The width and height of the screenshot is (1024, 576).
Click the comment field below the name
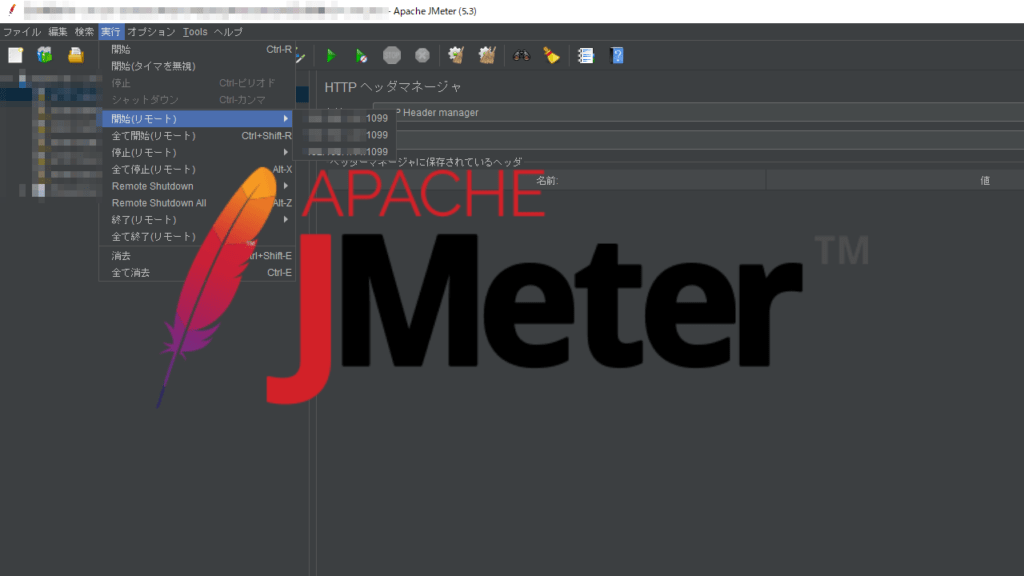pyautogui.click(x=698, y=139)
